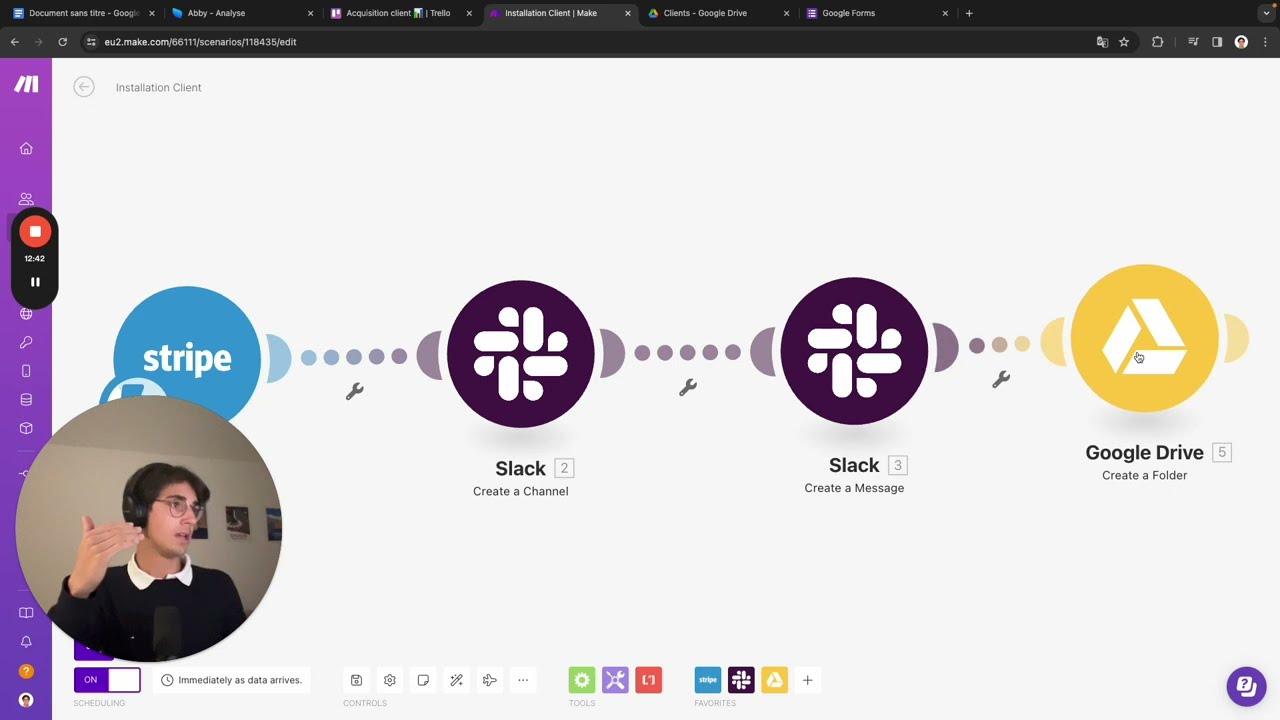Open browser extensions puzzle icon
Viewport: 1280px width, 720px height.
[1158, 42]
